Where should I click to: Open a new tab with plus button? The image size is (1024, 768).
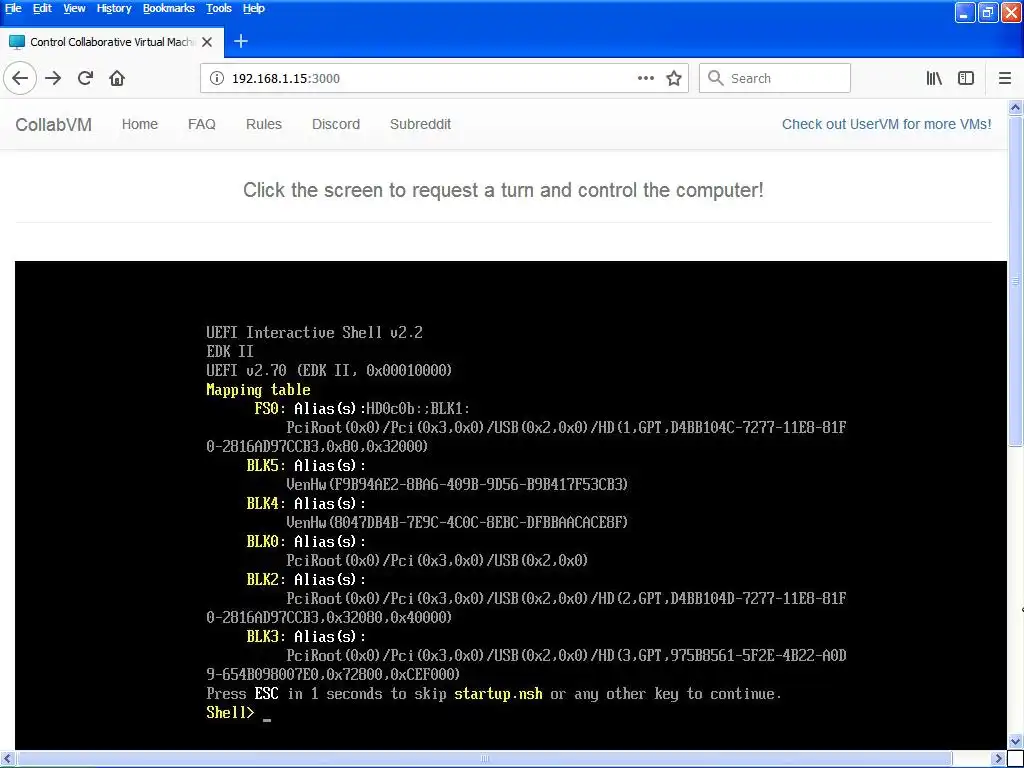pos(240,41)
